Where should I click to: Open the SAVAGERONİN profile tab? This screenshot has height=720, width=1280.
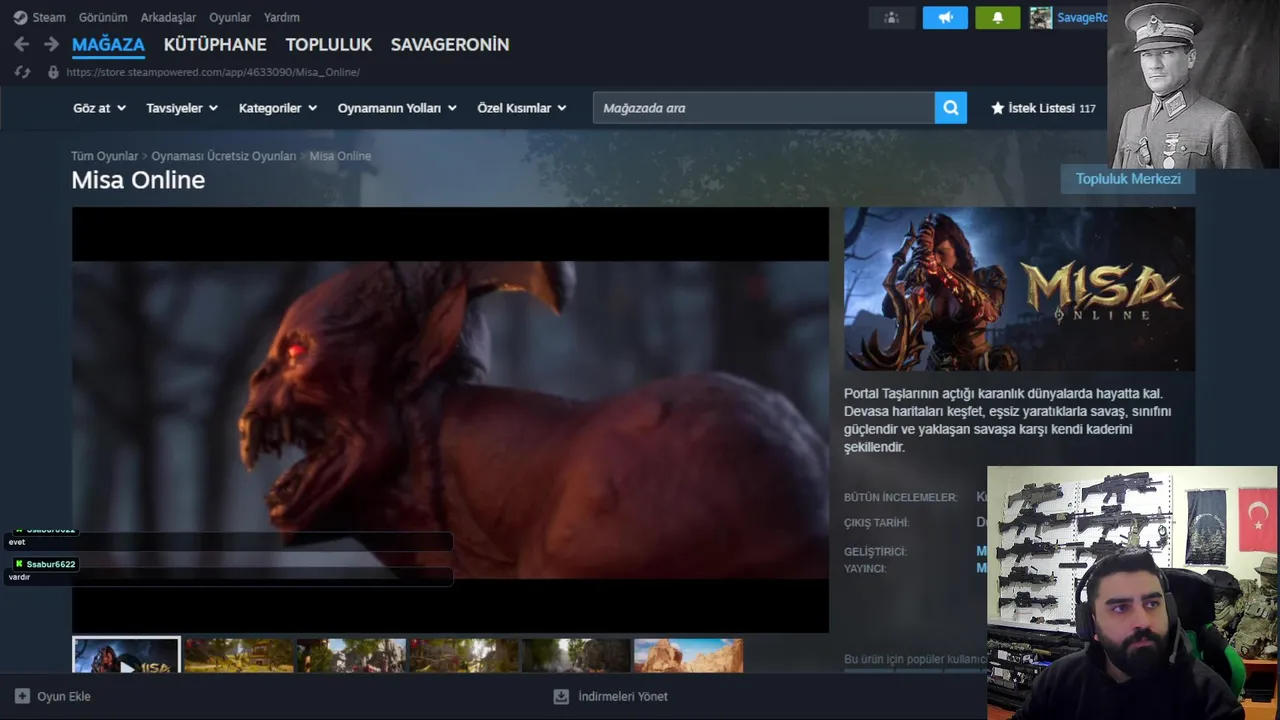point(450,45)
